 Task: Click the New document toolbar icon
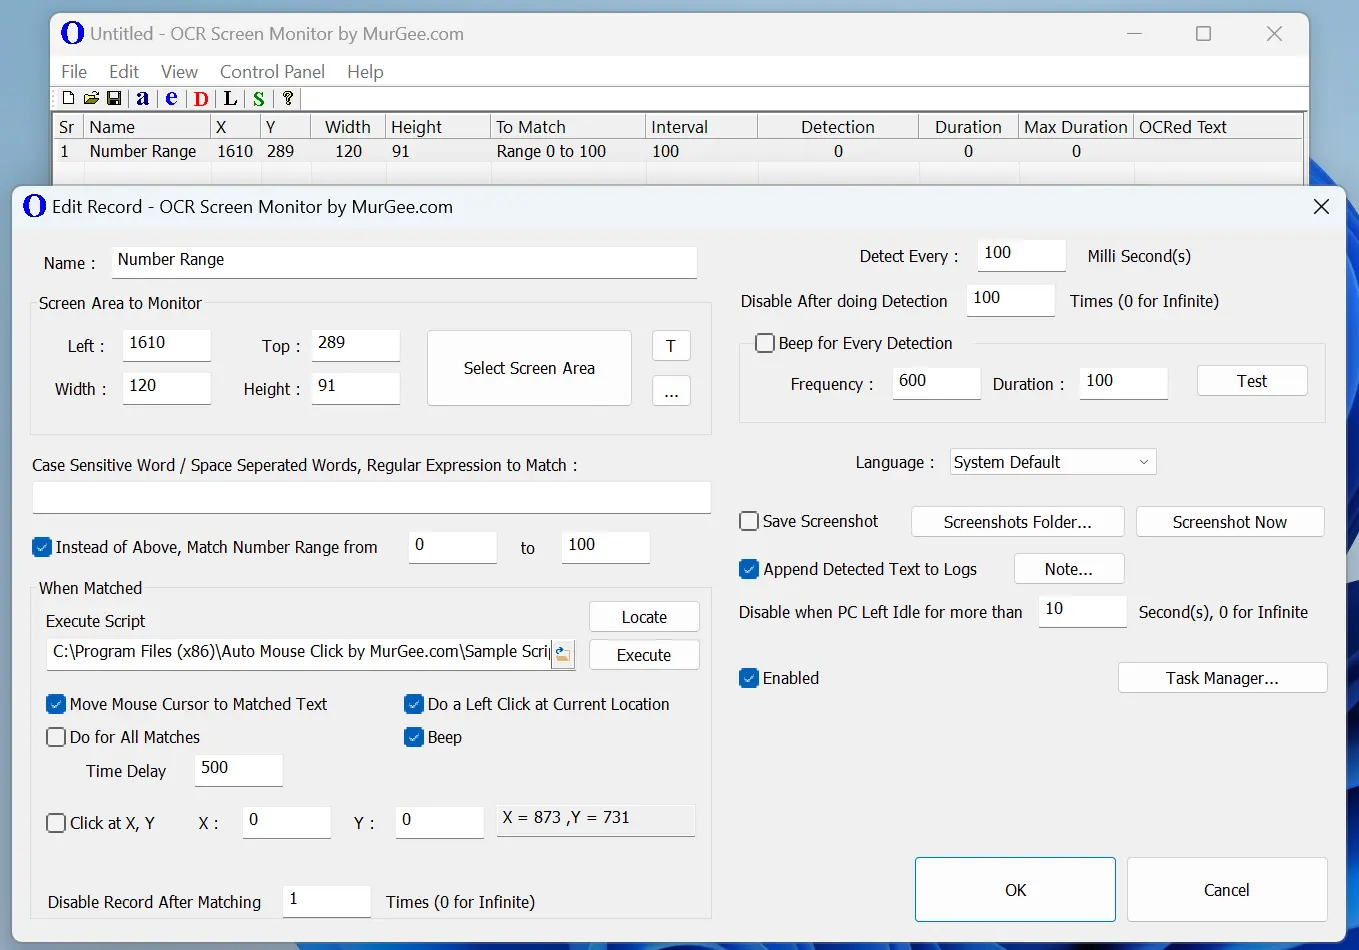[x=68, y=98]
